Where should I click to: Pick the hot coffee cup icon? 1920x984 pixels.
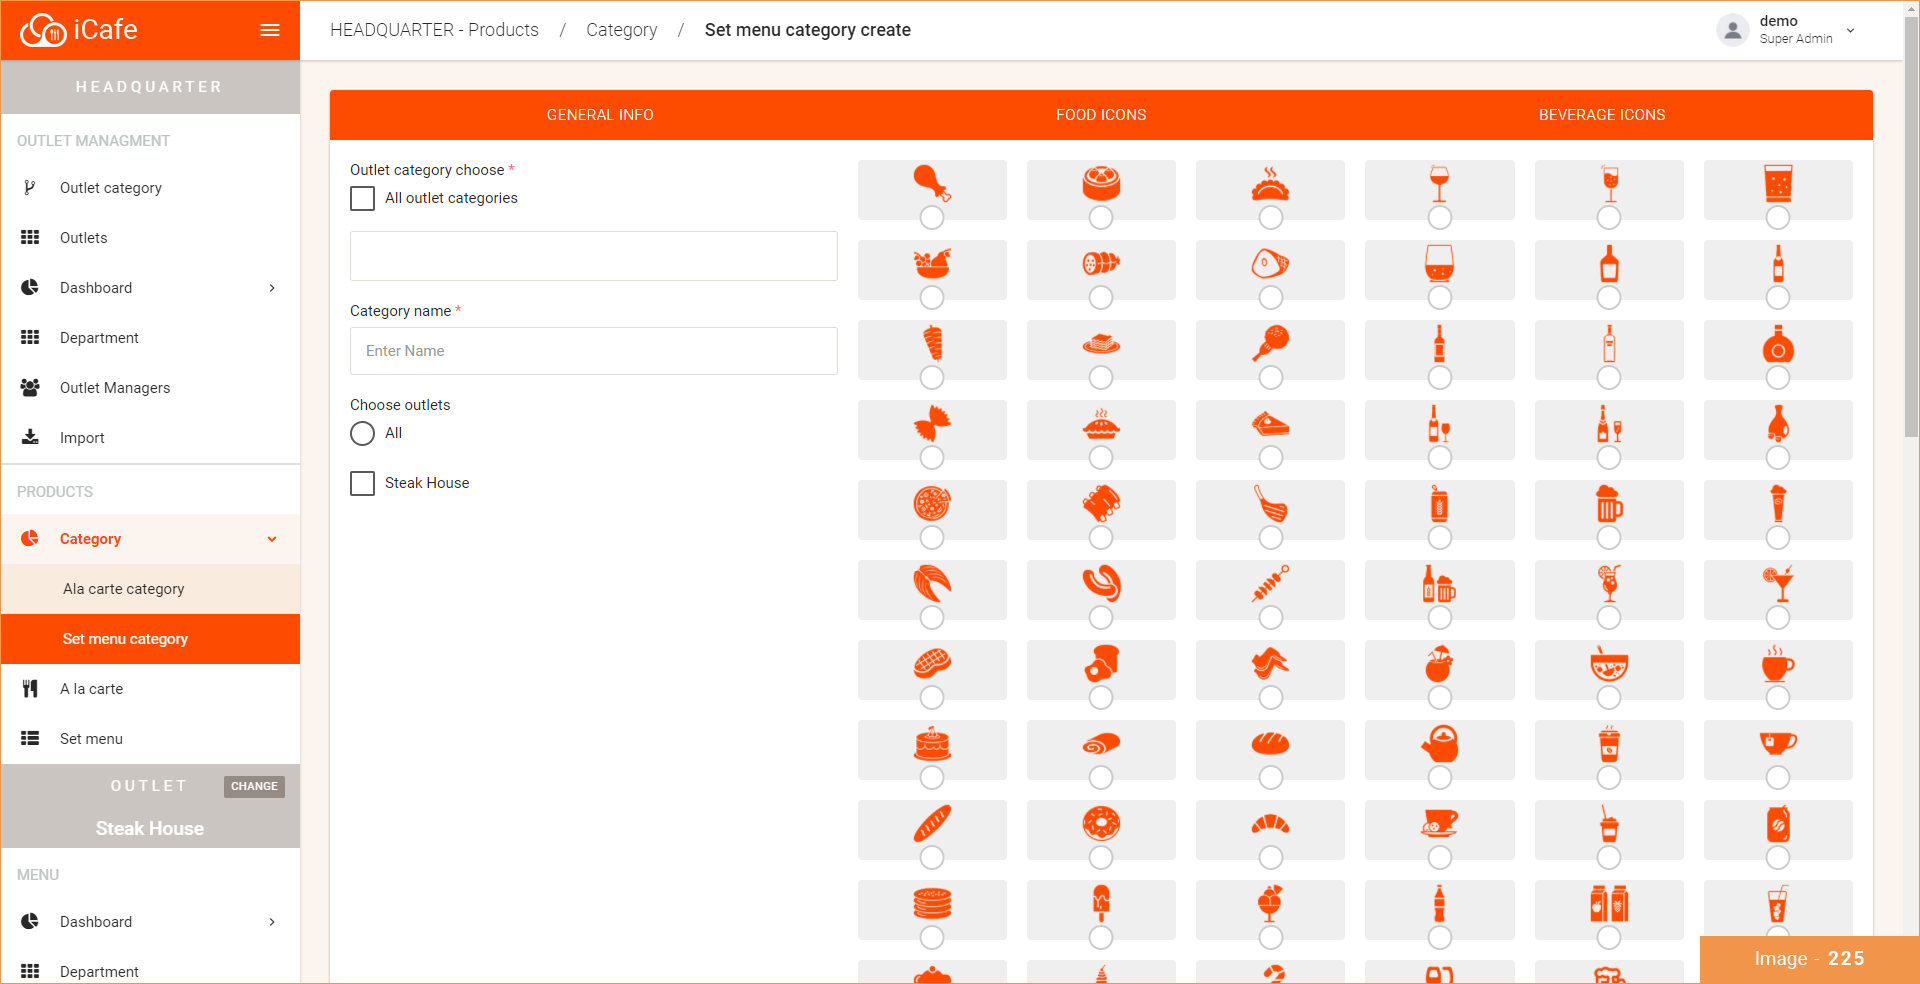click(x=1778, y=663)
